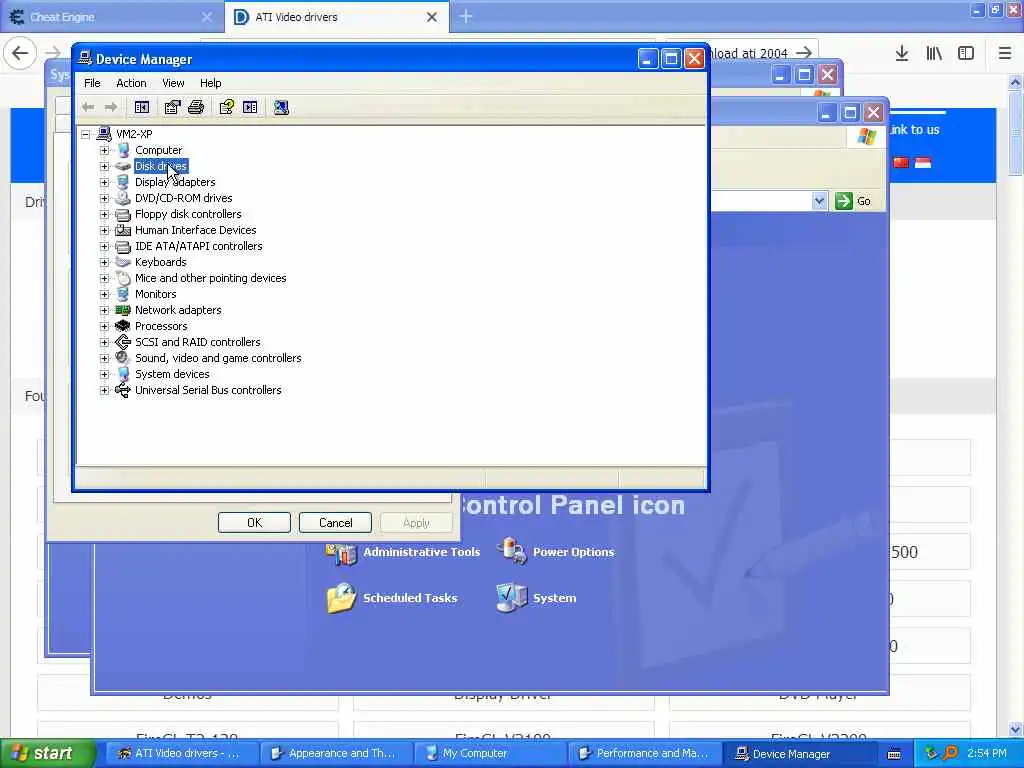
Task: Click the Print icon in Device Manager toolbar
Action: (196, 108)
